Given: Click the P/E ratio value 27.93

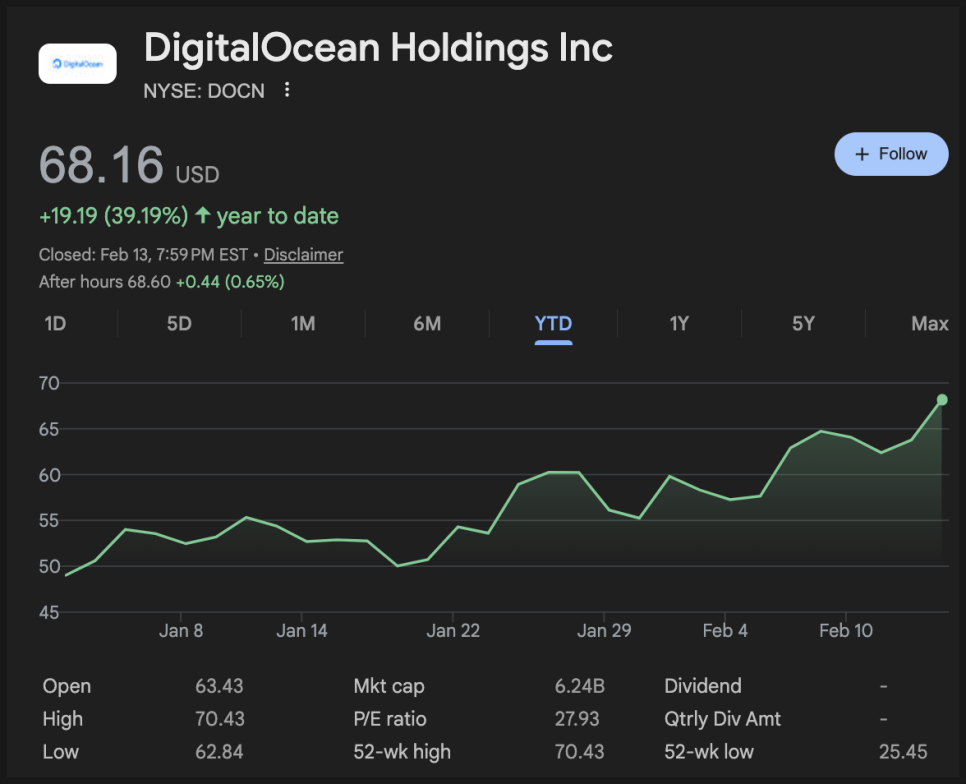Looking at the screenshot, I should [x=577, y=719].
